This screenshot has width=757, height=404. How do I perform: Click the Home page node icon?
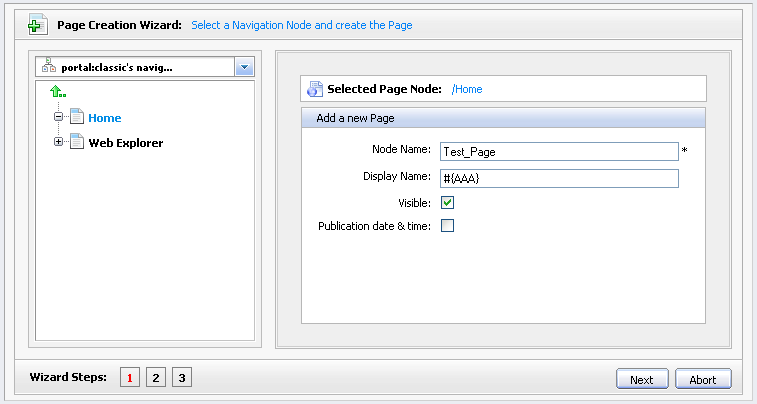77,117
